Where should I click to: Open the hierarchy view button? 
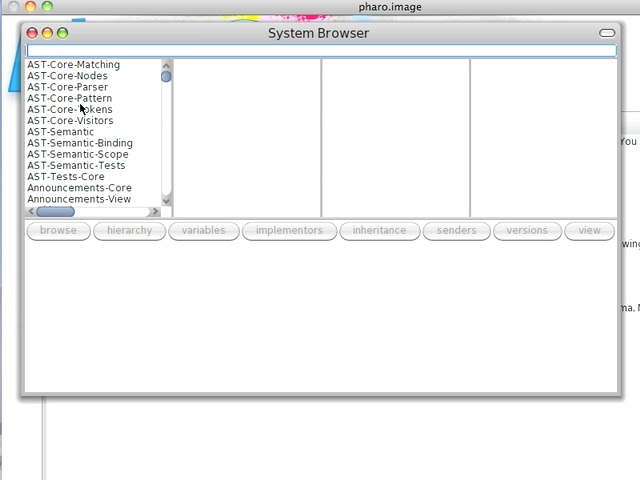tap(129, 231)
